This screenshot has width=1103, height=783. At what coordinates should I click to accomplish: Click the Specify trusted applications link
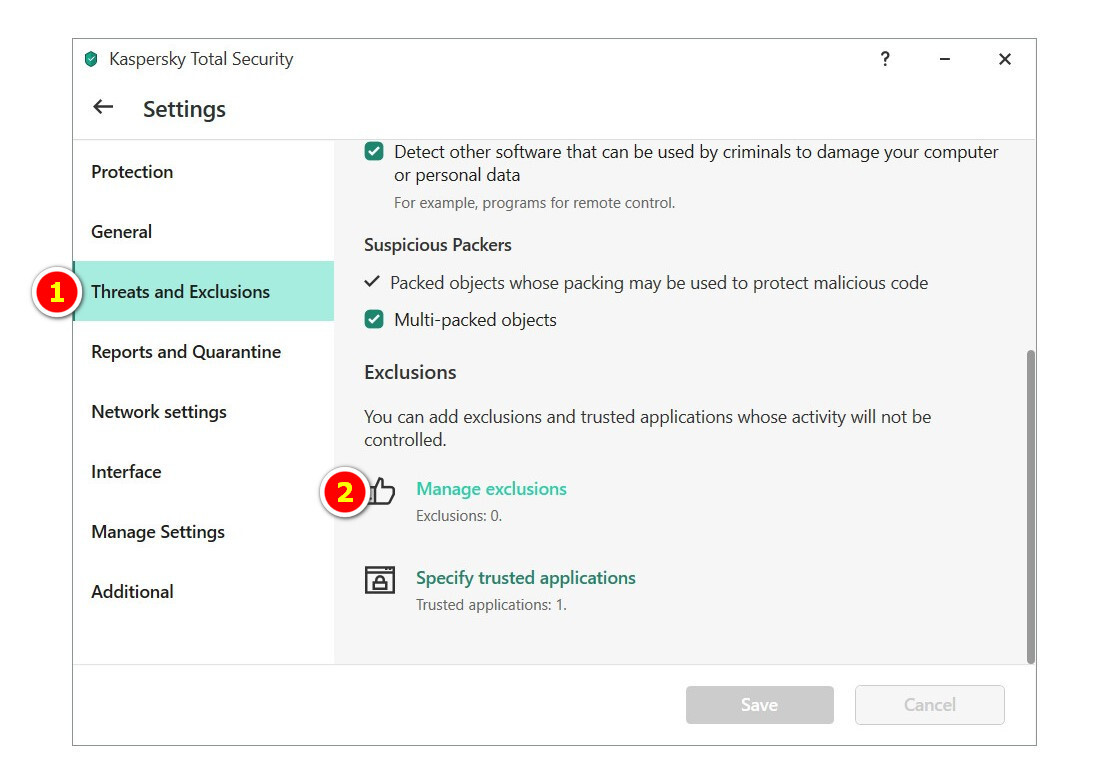coord(526,578)
